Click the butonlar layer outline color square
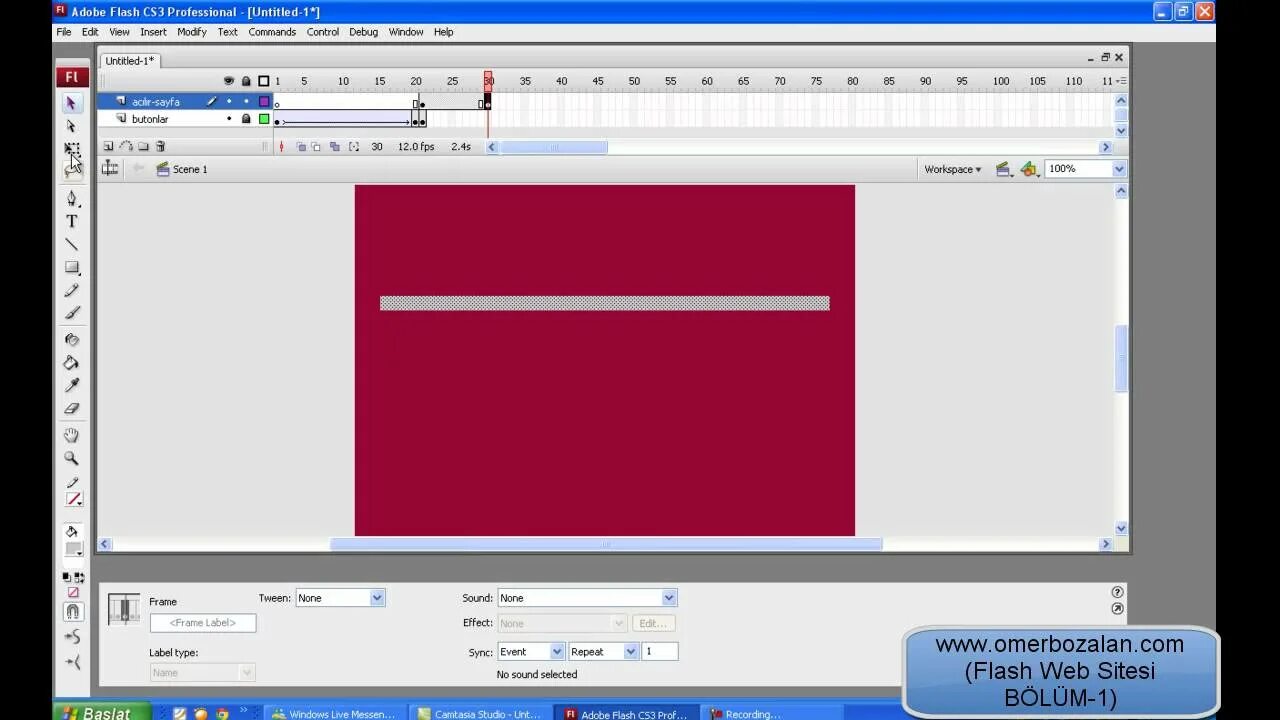The image size is (1280, 720). click(x=263, y=119)
